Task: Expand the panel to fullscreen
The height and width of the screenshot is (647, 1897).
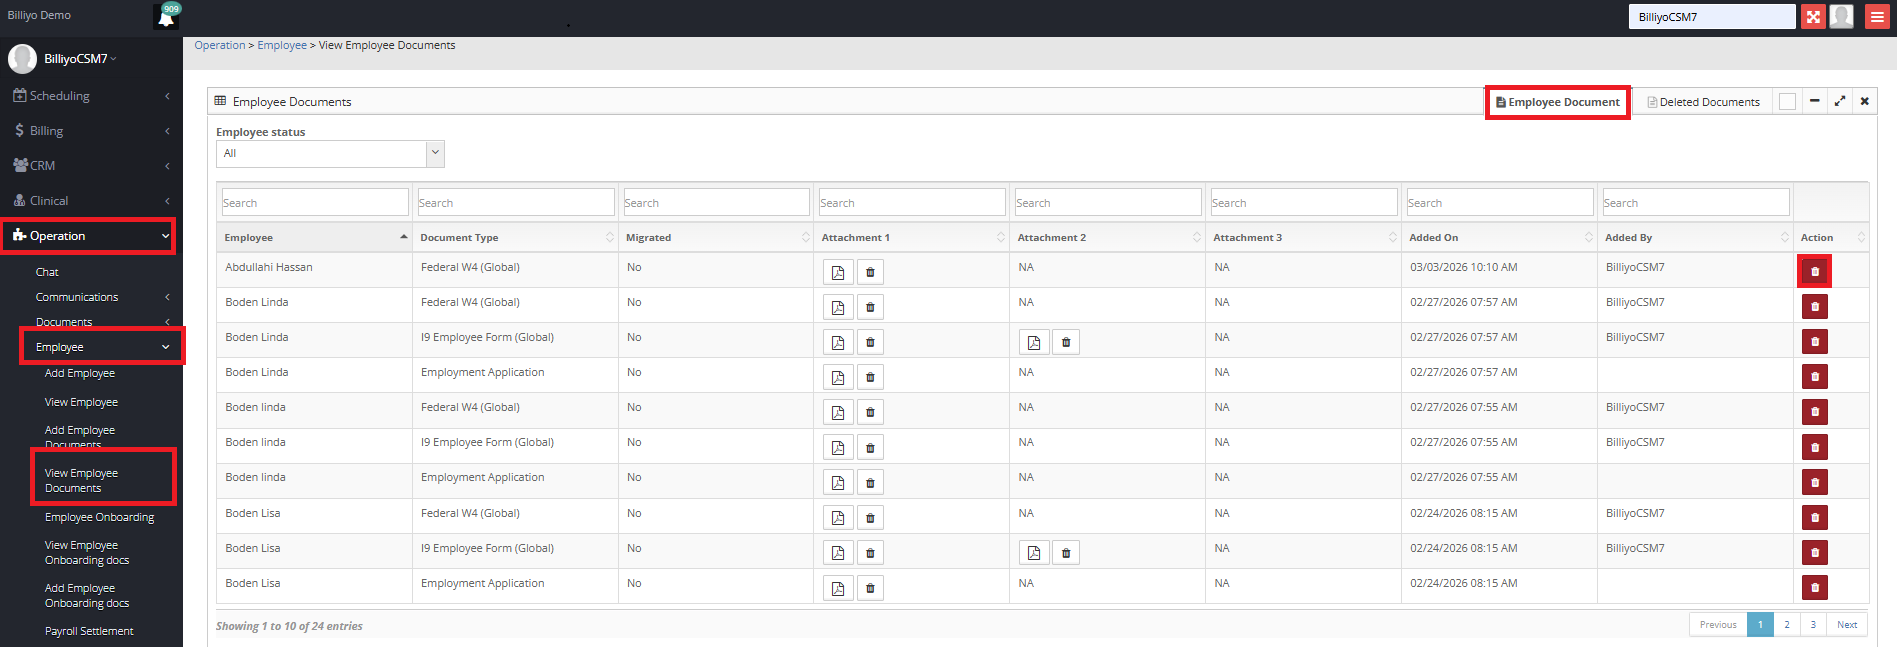Action: (1839, 101)
